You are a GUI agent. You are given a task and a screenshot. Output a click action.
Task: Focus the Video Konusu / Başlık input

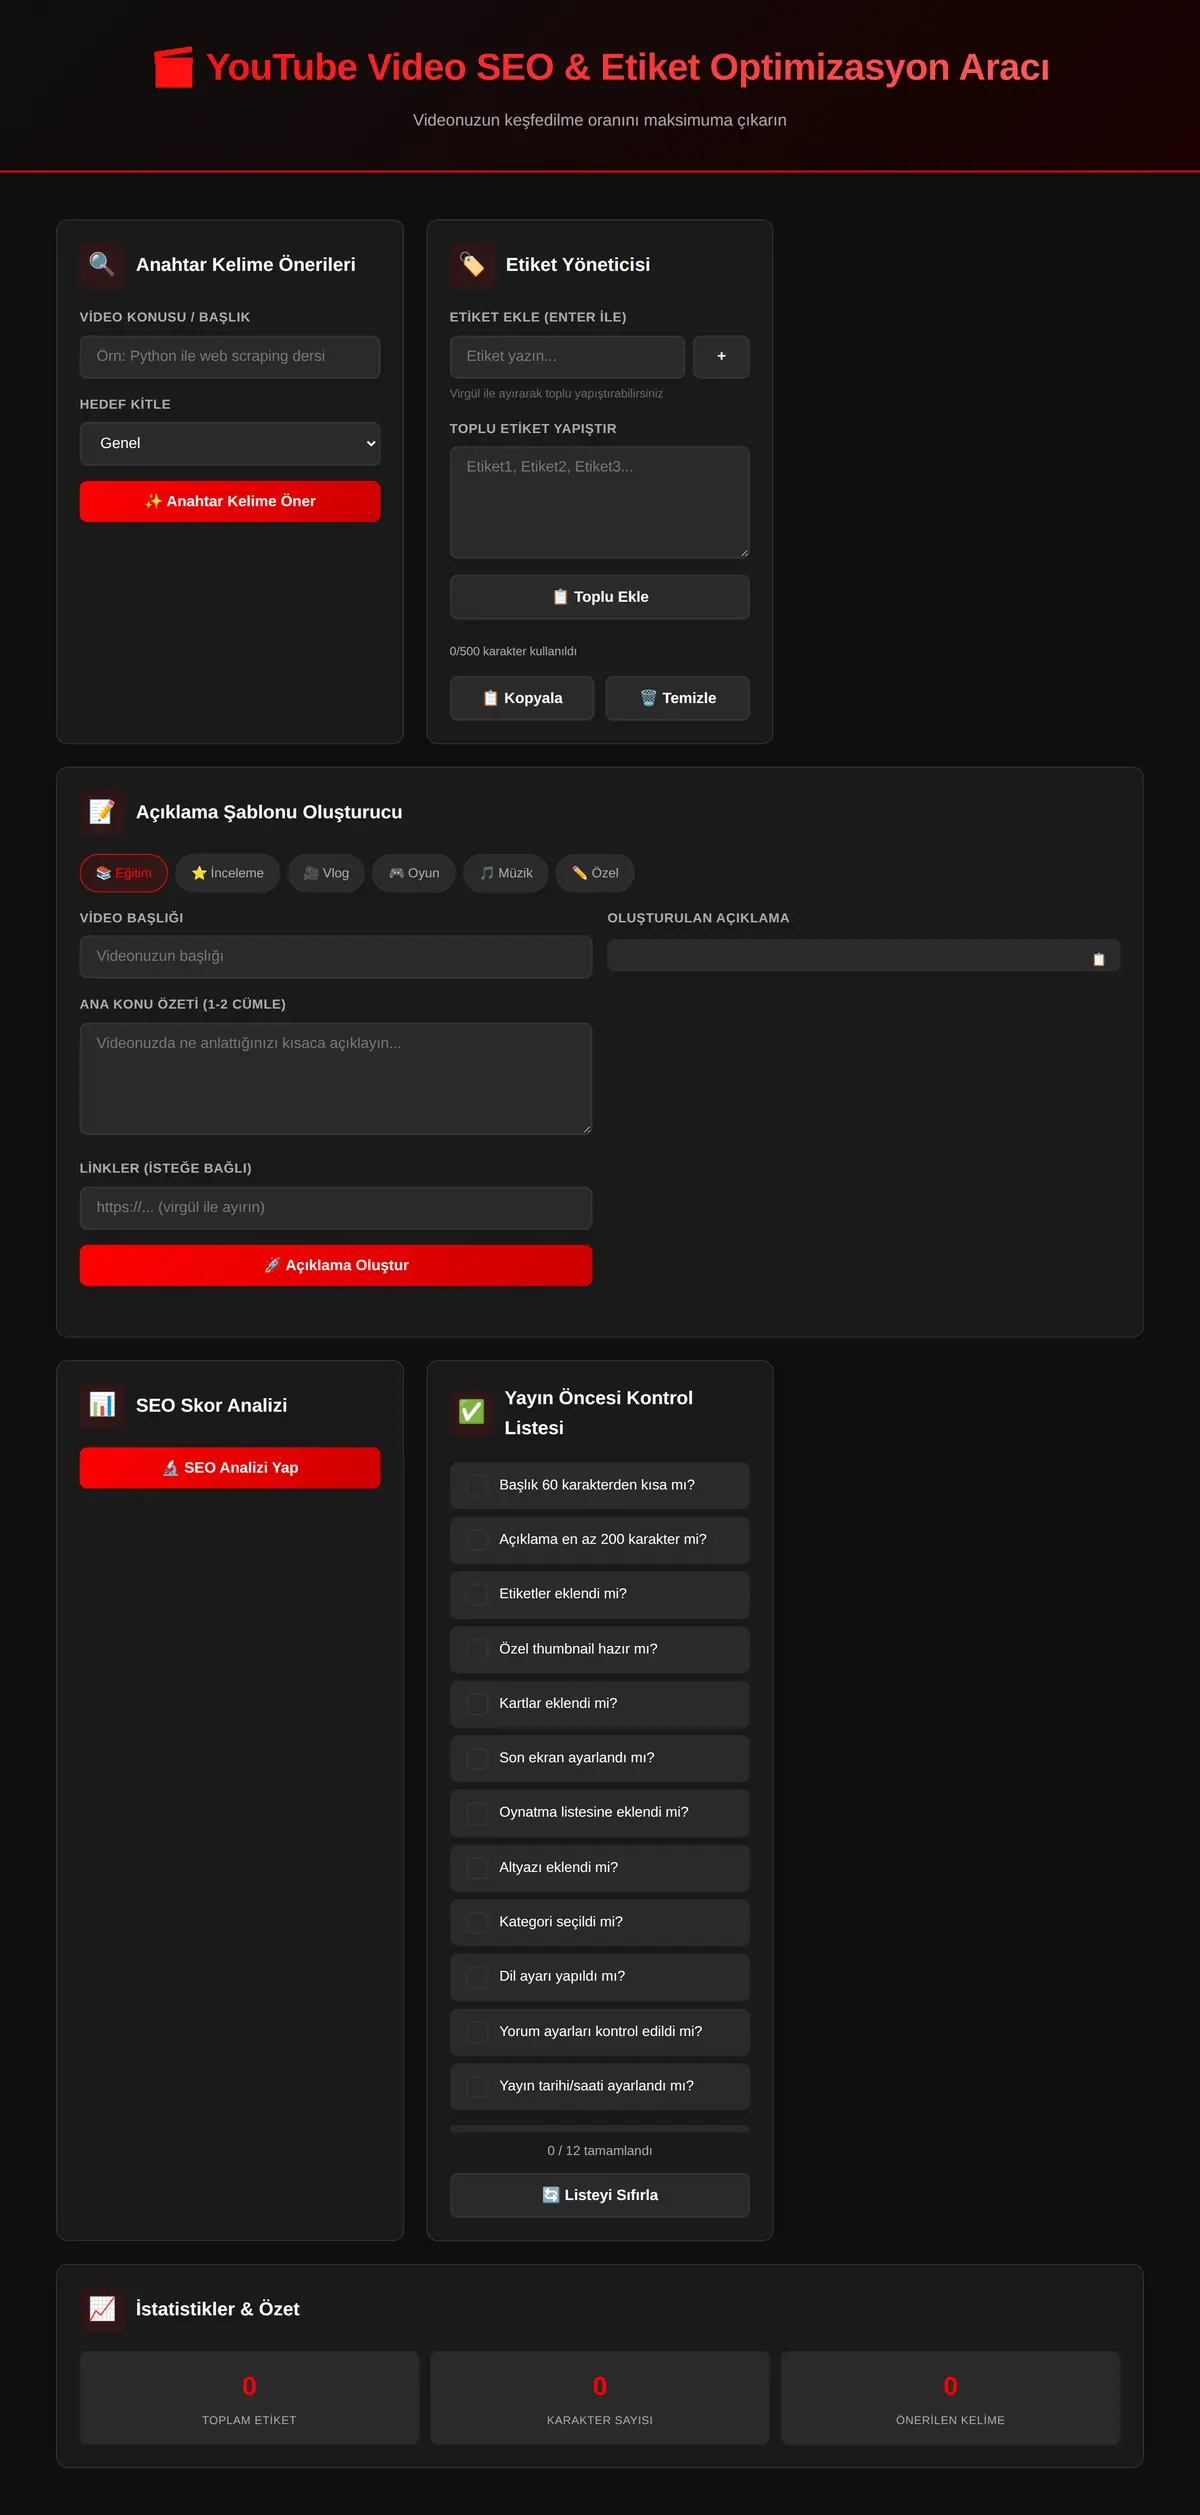click(x=230, y=356)
